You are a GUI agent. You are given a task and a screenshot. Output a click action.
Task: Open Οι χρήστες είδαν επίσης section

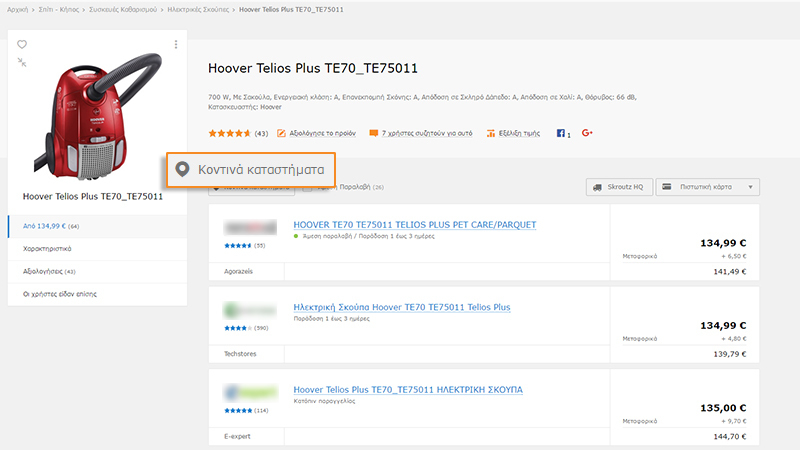click(x=97, y=294)
